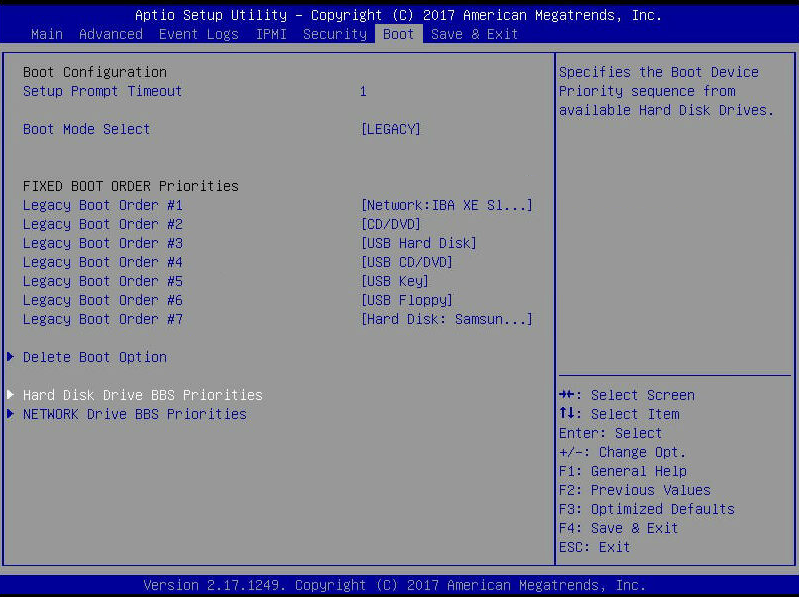Open Hard Disk Drive BBS Priorities

click(x=143, y=395)
